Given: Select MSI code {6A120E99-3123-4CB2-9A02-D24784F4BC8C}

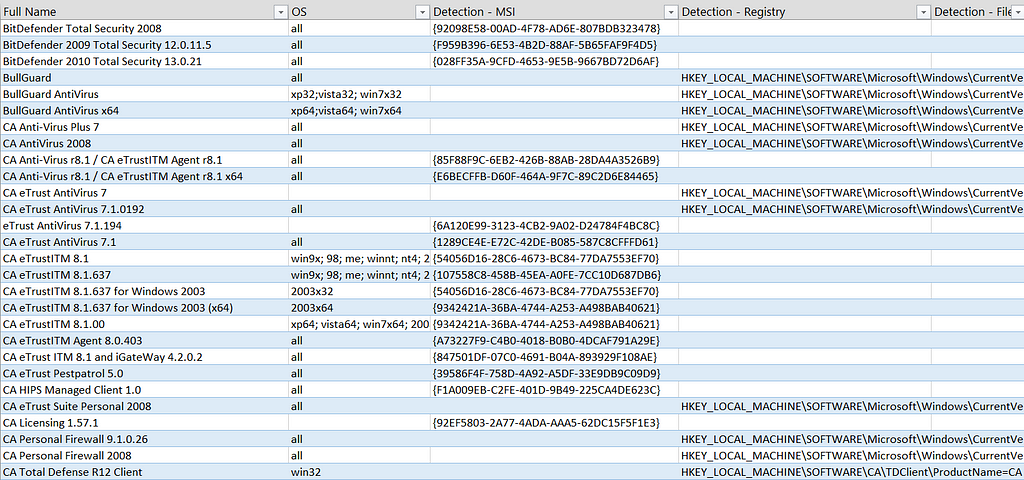Looking at the screenshot, I should coord(554,225).
